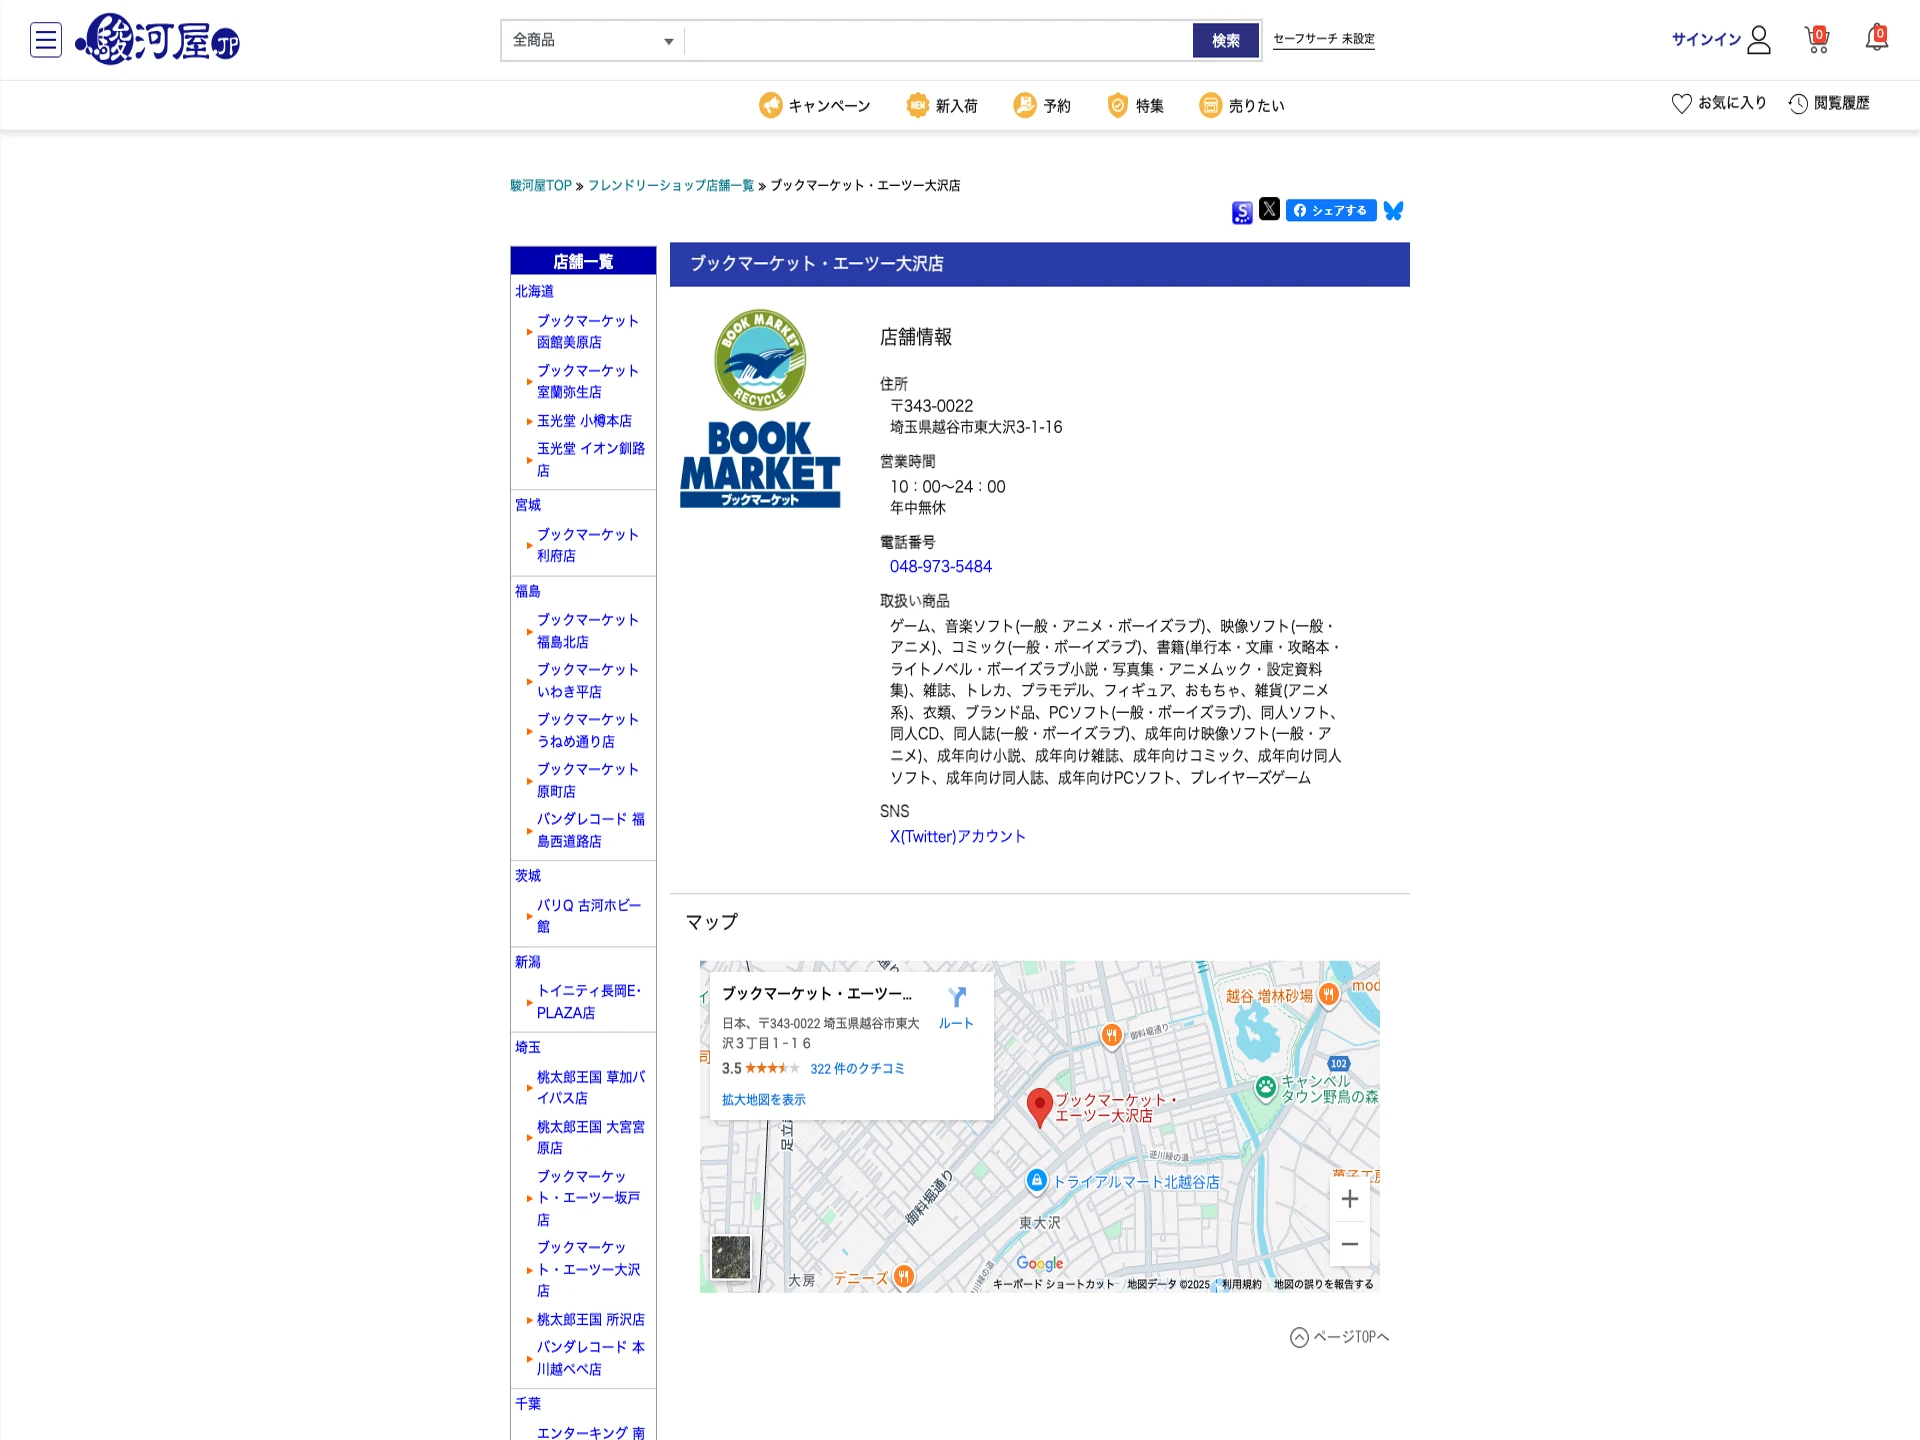Open the 新入荷 menu item
This screenshot has height=1440, width=1920.
click(x=942, y=105)
